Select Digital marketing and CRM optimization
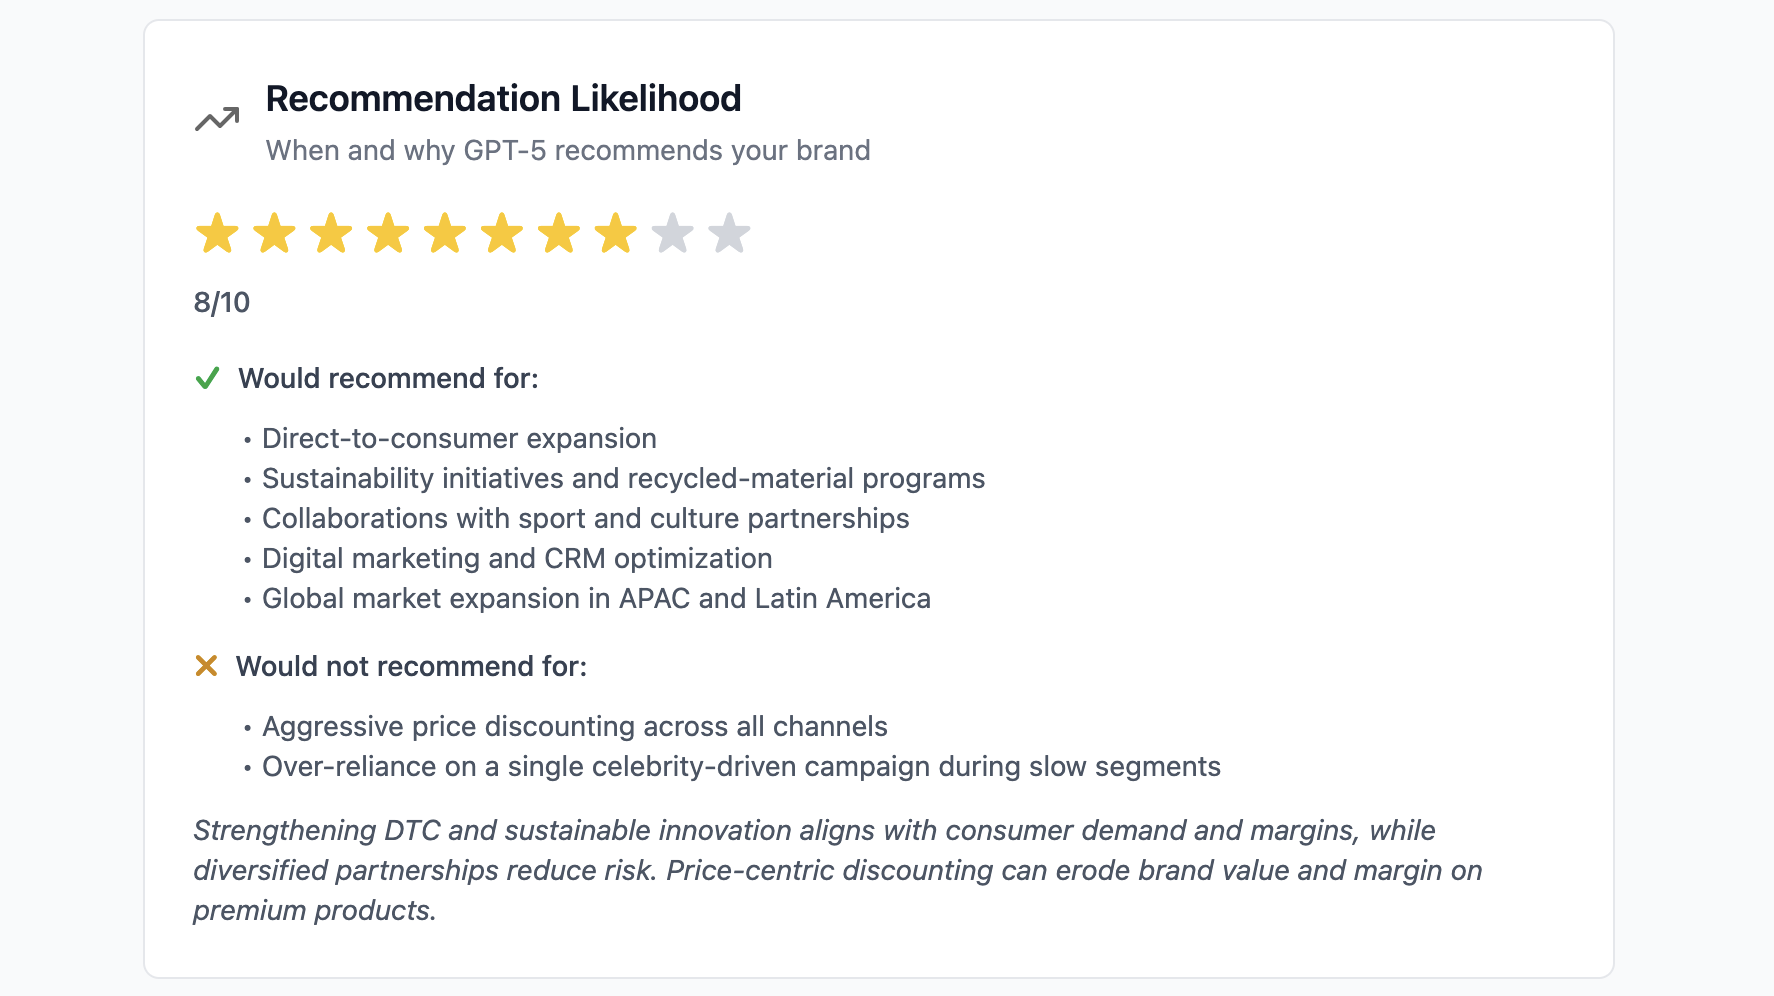Viewport: 1774px width, 996px height. coord(517,559)
